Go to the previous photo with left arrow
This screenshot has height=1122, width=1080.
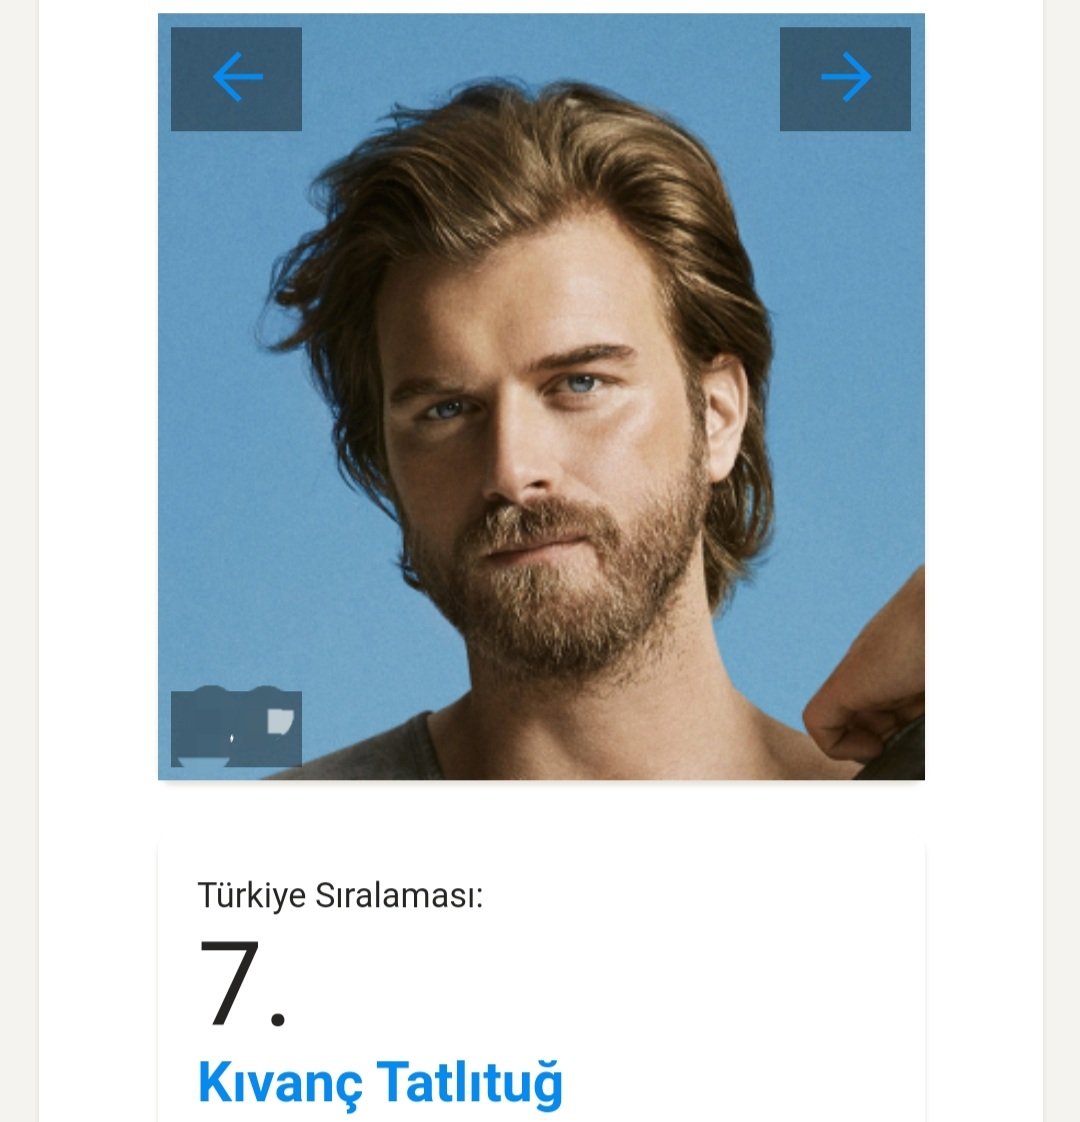[236, 79]
